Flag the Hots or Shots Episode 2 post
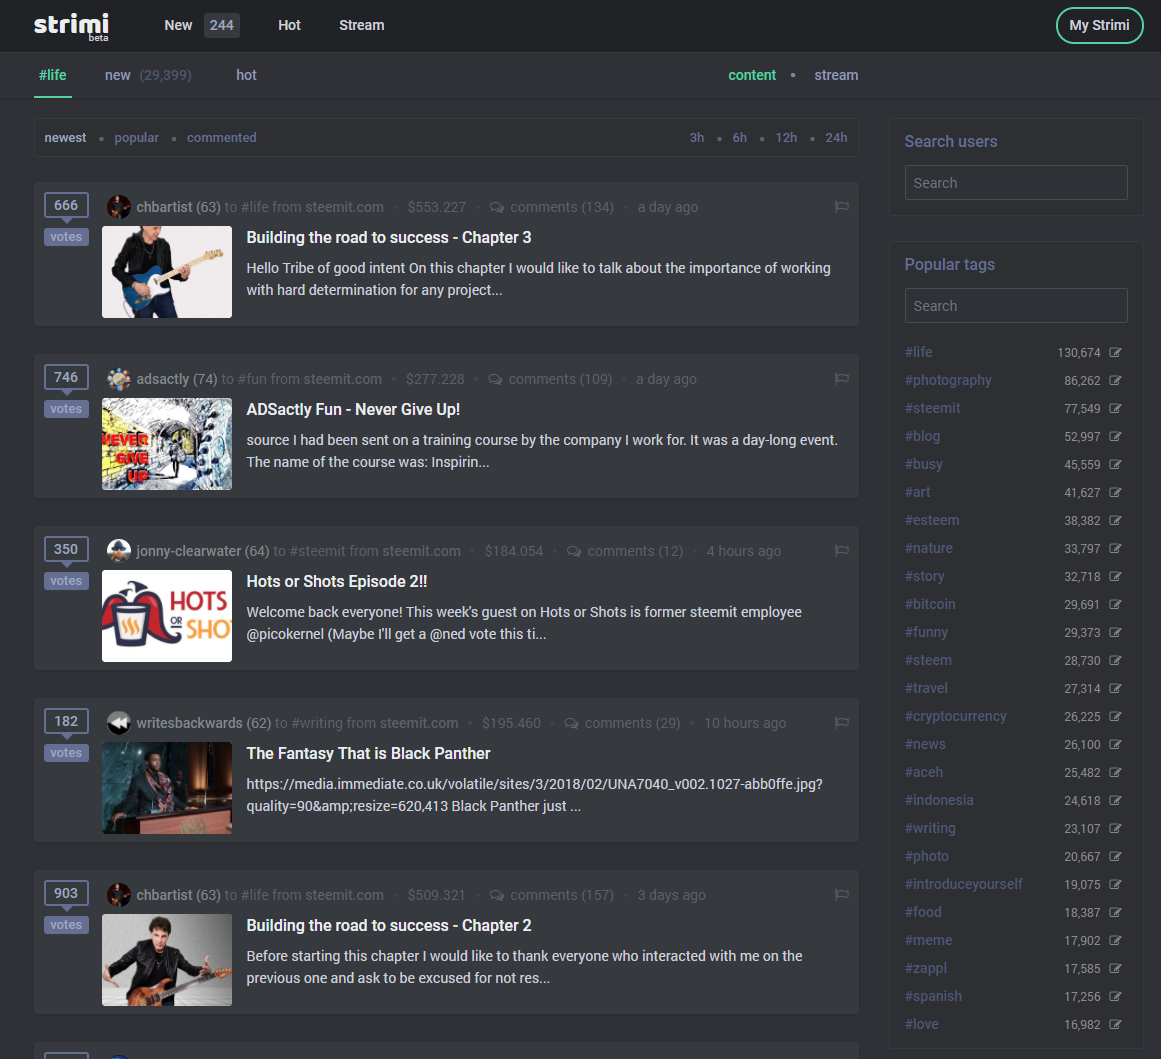The height and width of the screenshot is (1059, 1161). pos(841,550)
